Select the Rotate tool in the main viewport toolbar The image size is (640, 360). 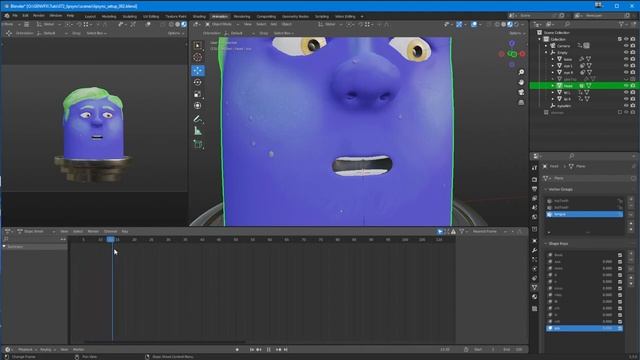click(198, 82)
